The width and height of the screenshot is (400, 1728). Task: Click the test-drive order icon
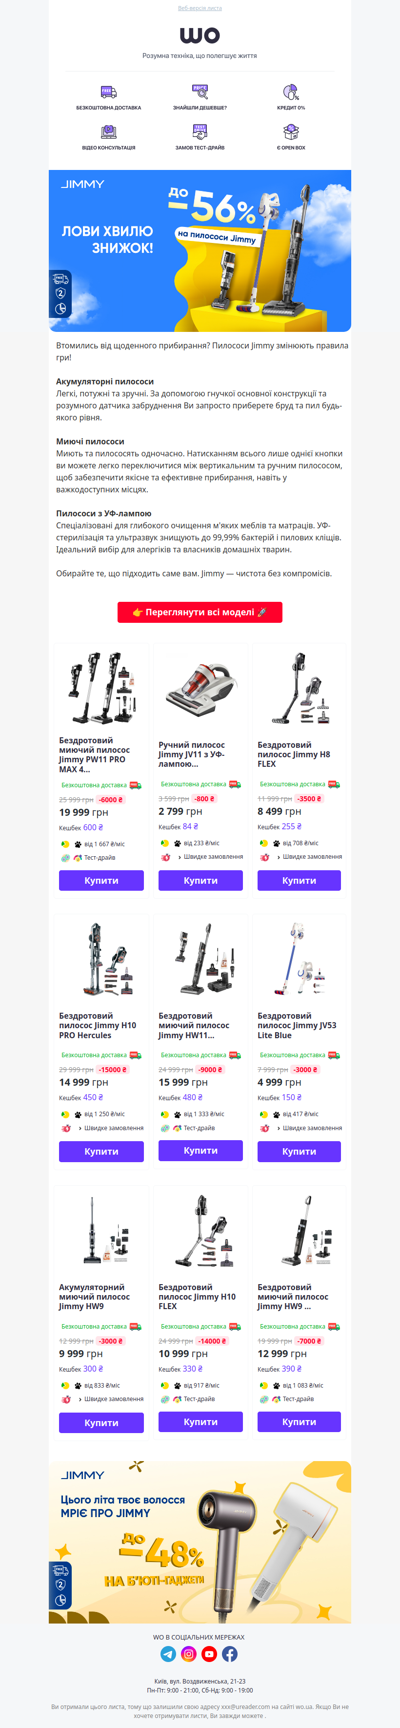[x=200, y=131]
